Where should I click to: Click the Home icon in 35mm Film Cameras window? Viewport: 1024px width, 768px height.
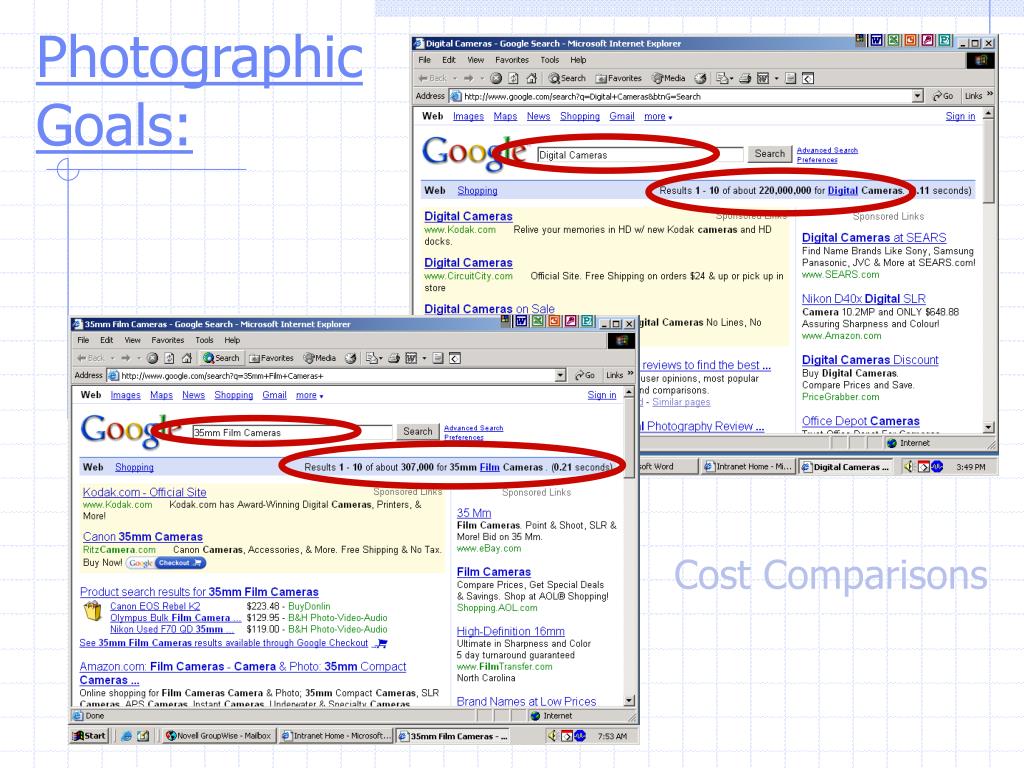pos(187,358)
